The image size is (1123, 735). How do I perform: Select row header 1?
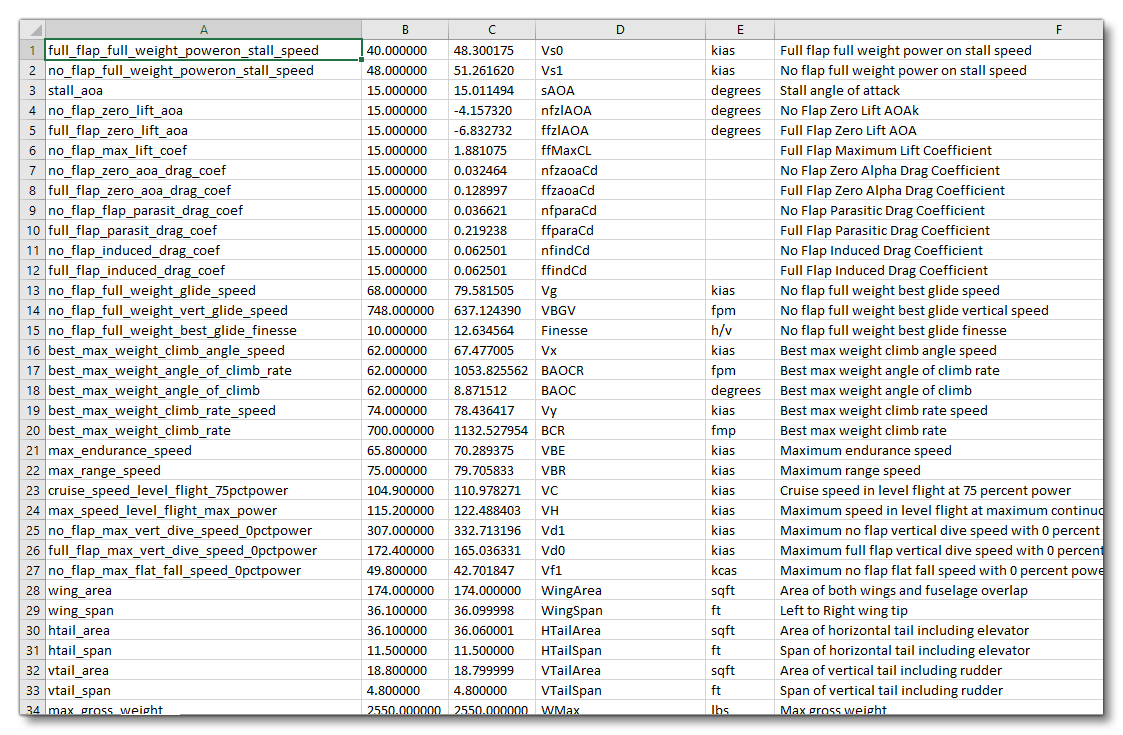tap(33, 50)
